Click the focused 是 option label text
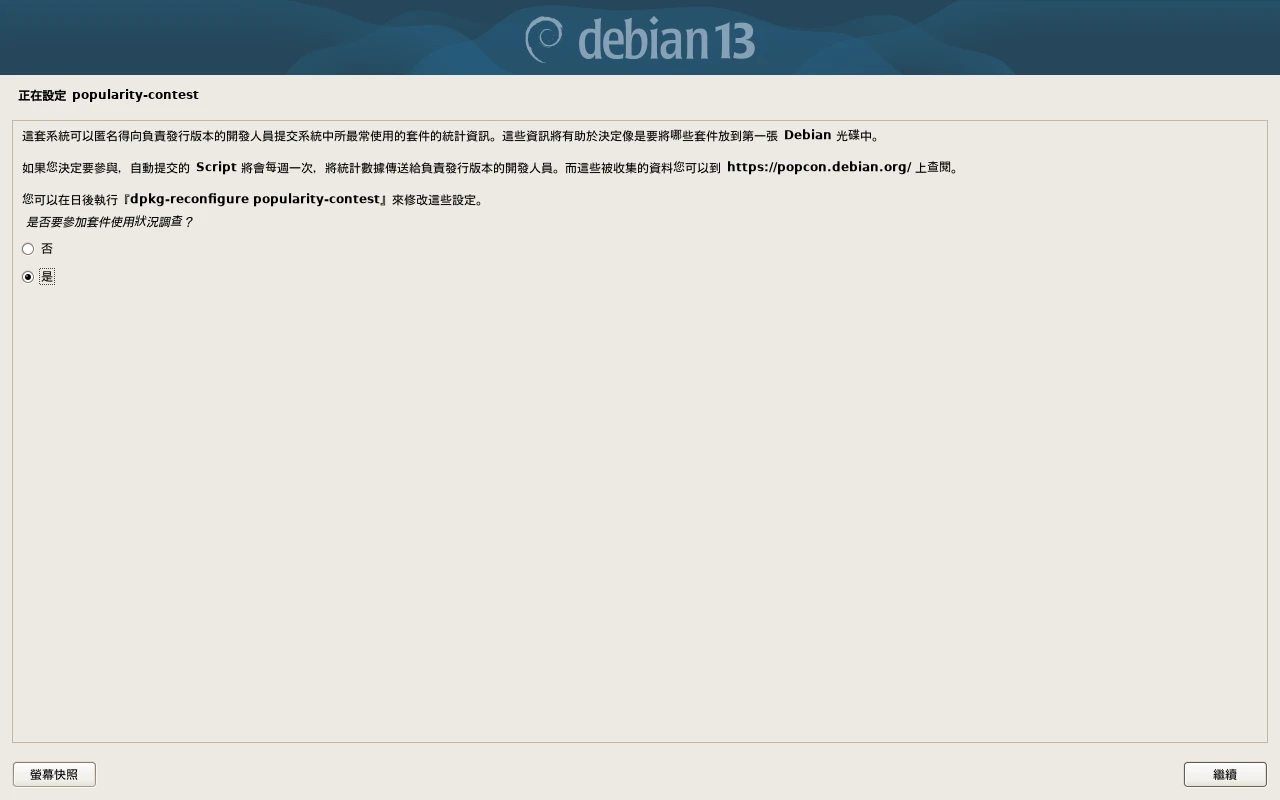 pyautogui.click(x=47, y=277)
